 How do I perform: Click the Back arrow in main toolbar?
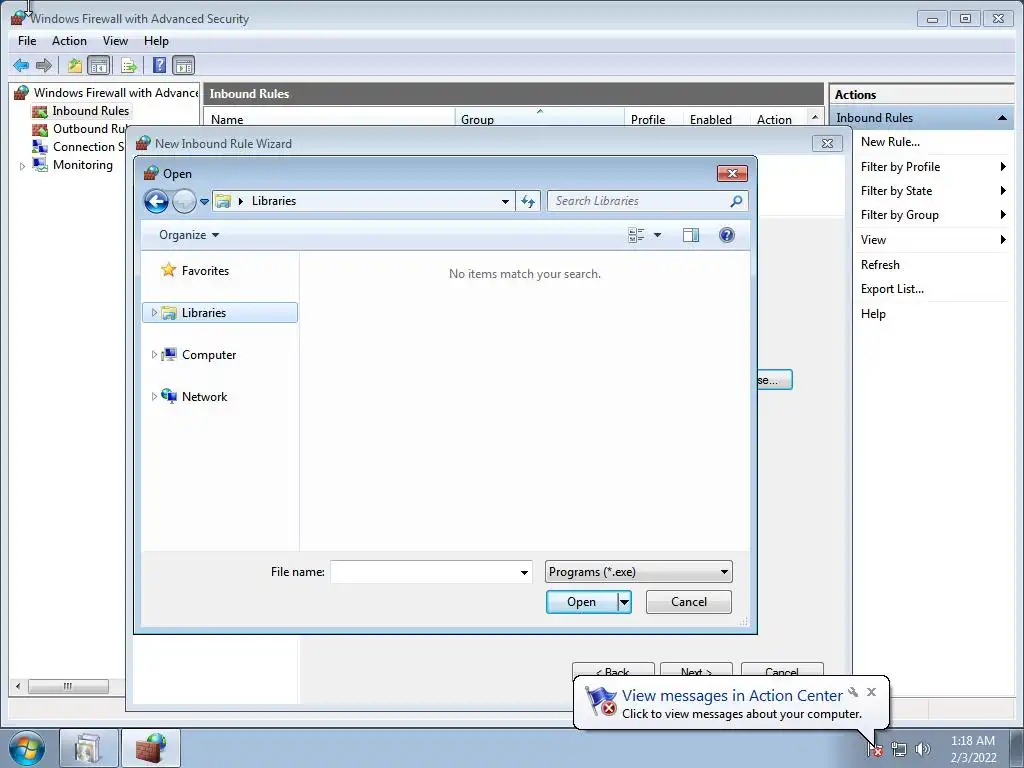[21, 65]
